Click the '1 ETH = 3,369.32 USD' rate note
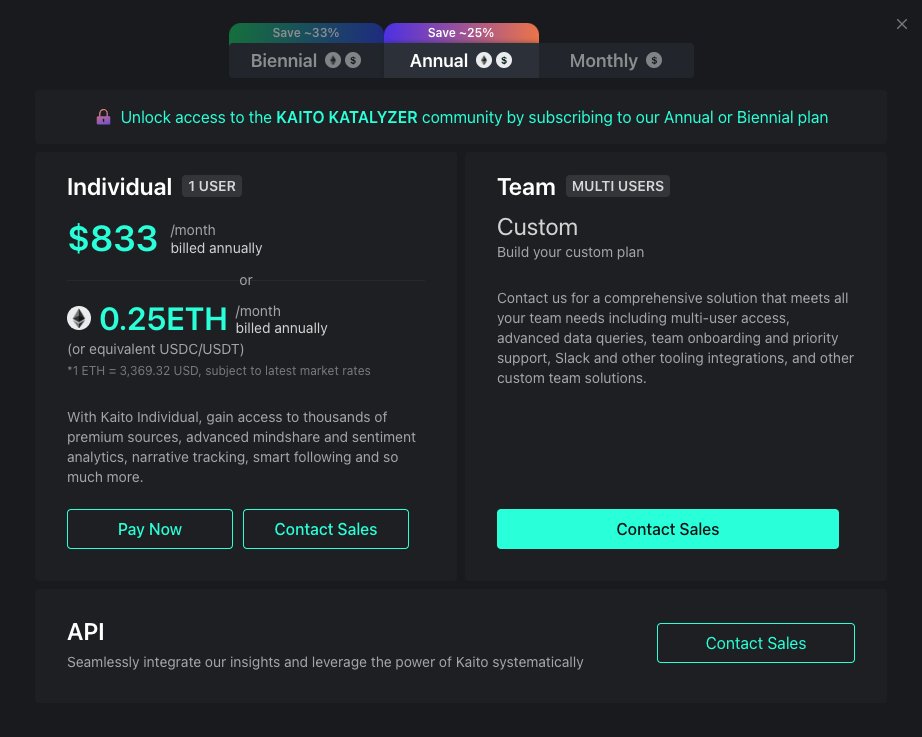 click(219, 371)
